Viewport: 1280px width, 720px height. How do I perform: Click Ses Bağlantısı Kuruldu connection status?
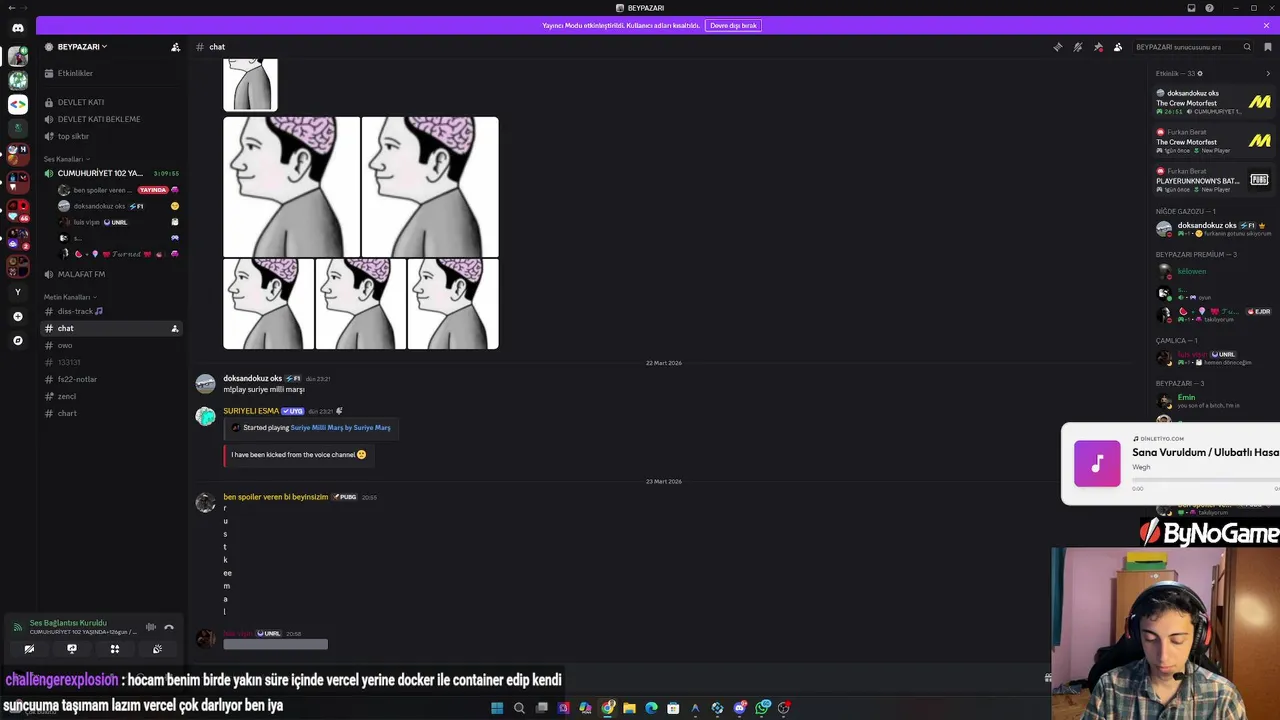(x=68, y=623)
